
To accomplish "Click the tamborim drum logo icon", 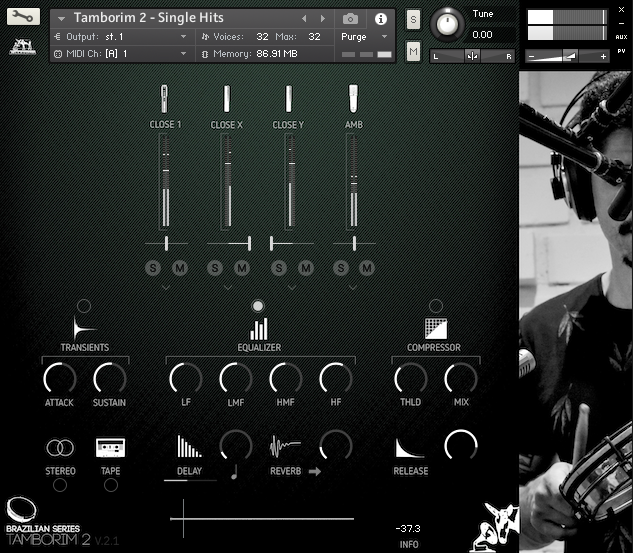I will pyautogui.click(x=21, y=509).
